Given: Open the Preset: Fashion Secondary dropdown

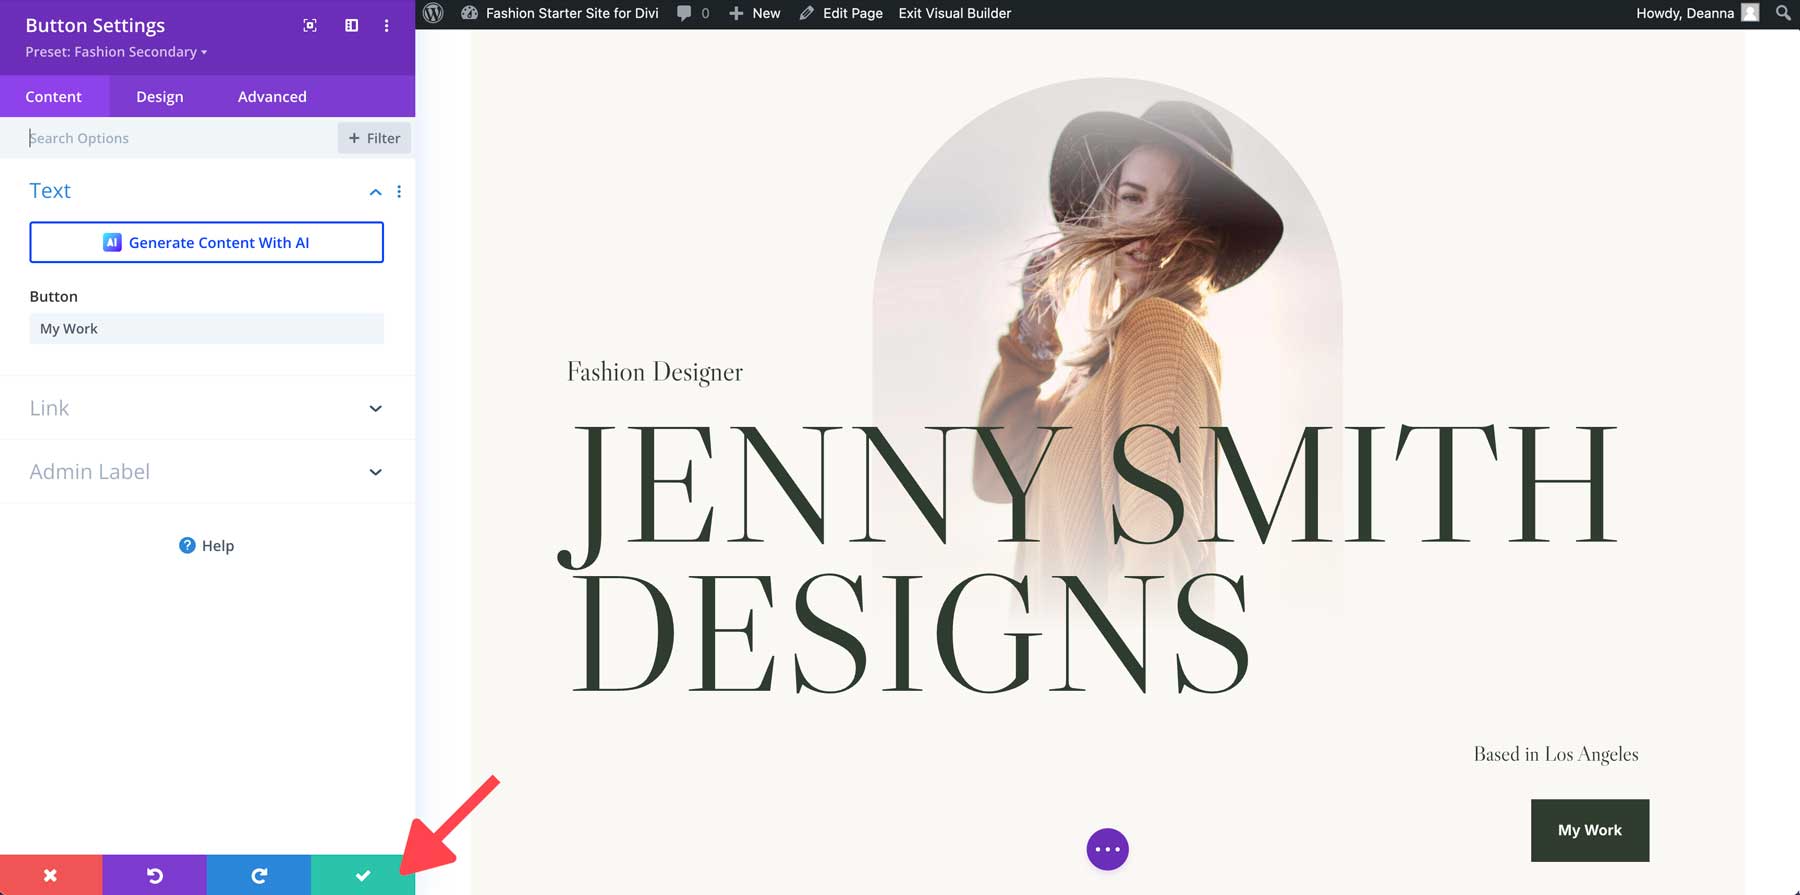Looking at the screenshot, I should (x=116, y=52).
